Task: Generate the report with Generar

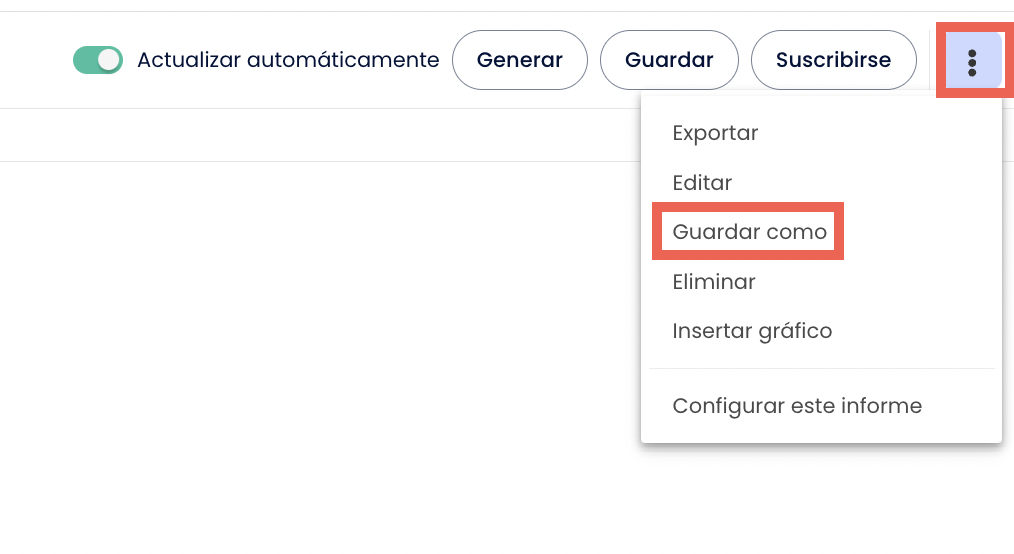Action: click(519, 60)
